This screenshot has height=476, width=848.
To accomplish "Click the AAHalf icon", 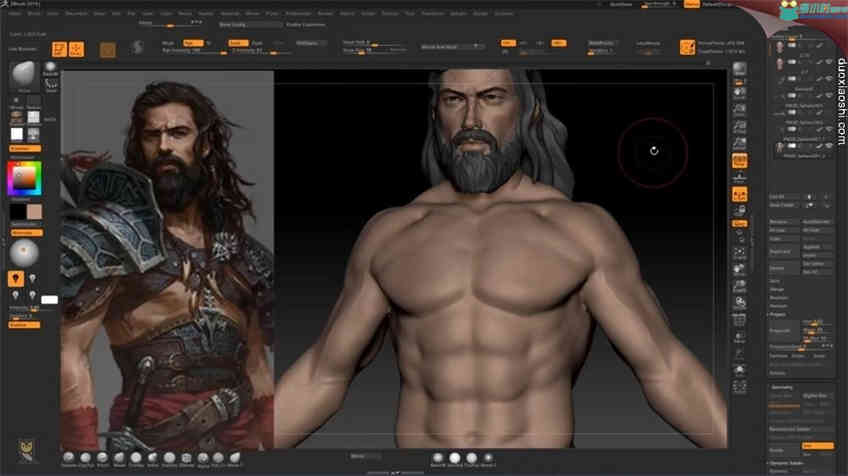I will 740,143.
